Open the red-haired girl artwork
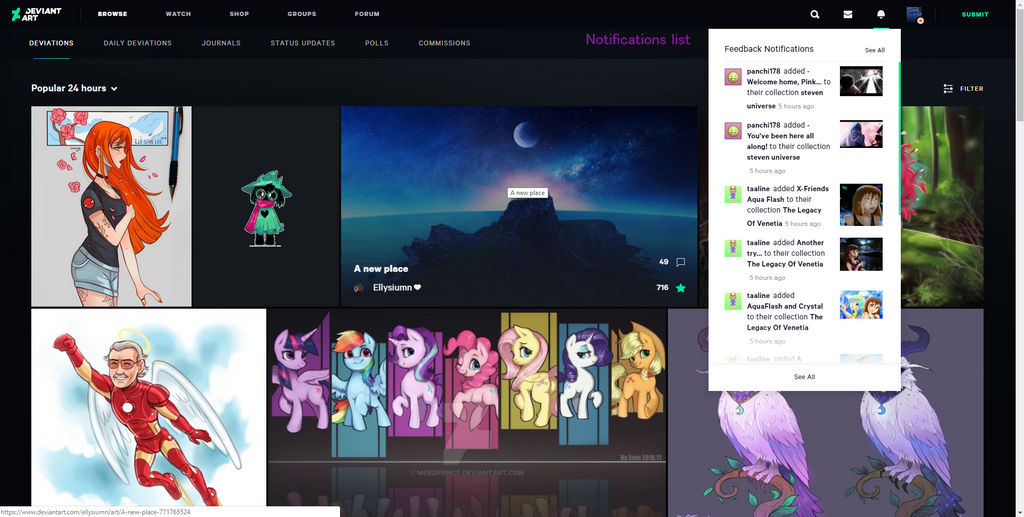Viewport: 1024px width, 517px height. point(112,206)
